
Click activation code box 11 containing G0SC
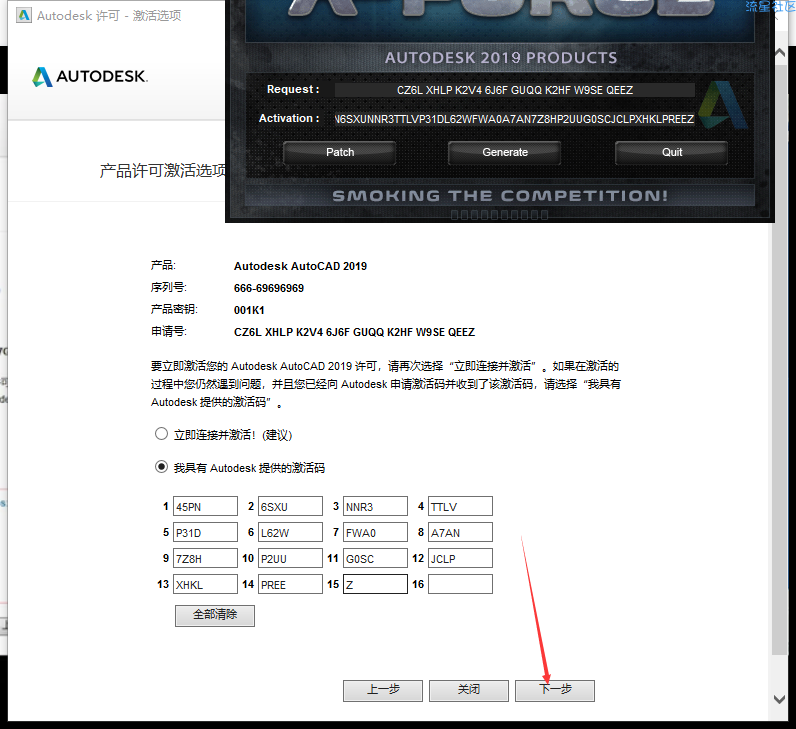pos(375,558)
